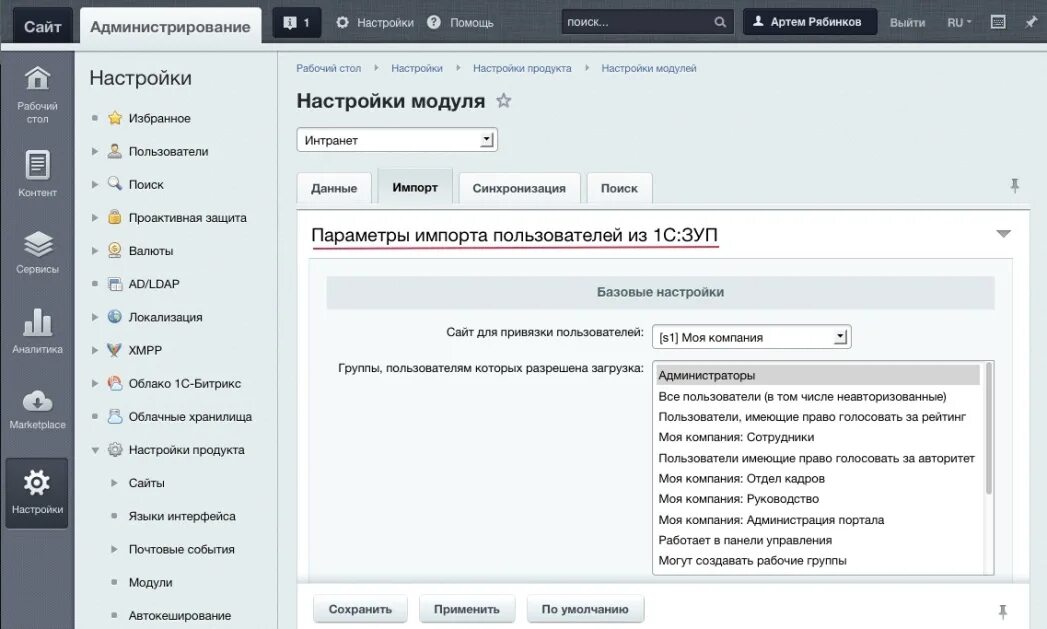Click the pin icon in bottom button bar
The image size is (1047, 629).
click(1002, 611)
